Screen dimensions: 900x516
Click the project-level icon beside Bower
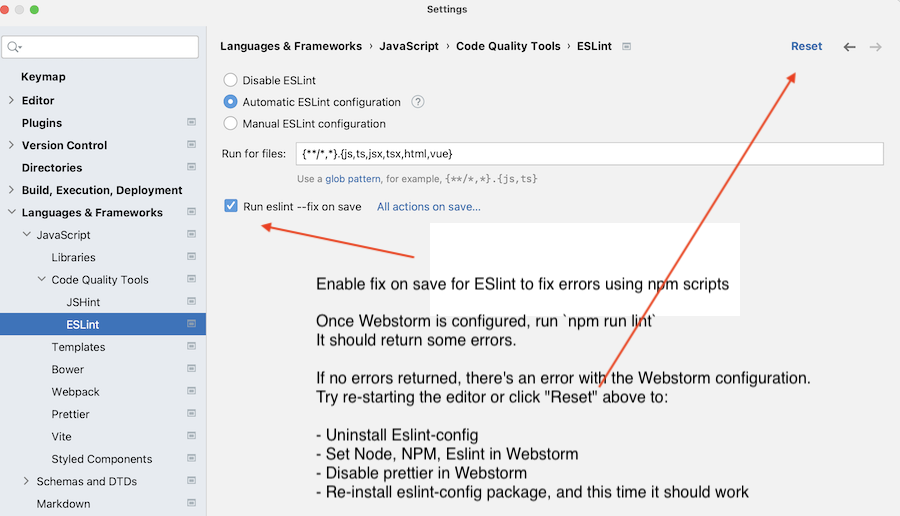(x=192, y=368)
